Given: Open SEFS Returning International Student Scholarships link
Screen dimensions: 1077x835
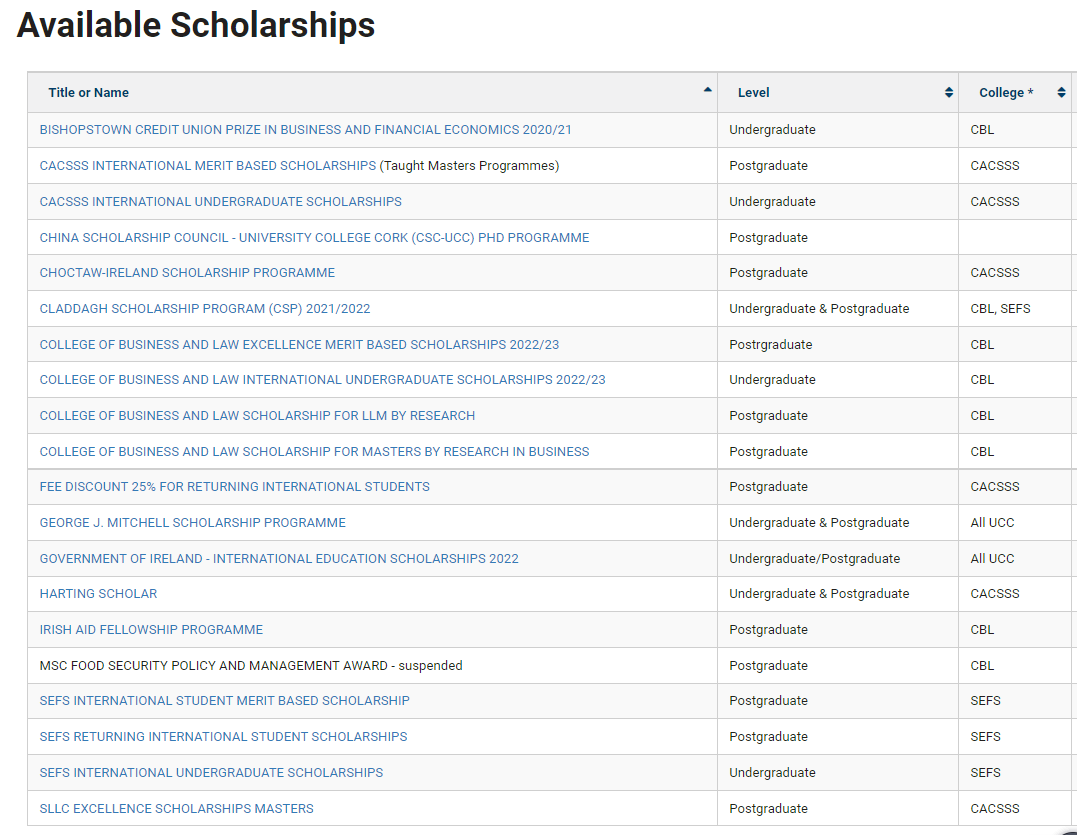Looking at the screenshot, I should 223,737.
